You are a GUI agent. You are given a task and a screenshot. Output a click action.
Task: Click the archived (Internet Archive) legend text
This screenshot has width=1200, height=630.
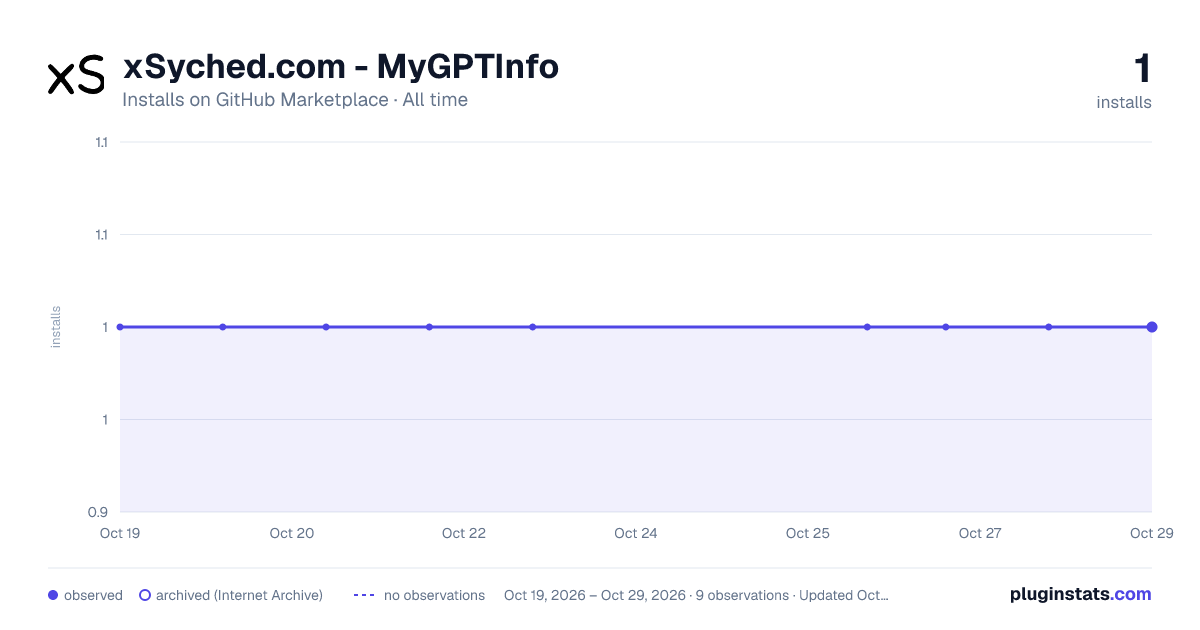coord(239,595)
